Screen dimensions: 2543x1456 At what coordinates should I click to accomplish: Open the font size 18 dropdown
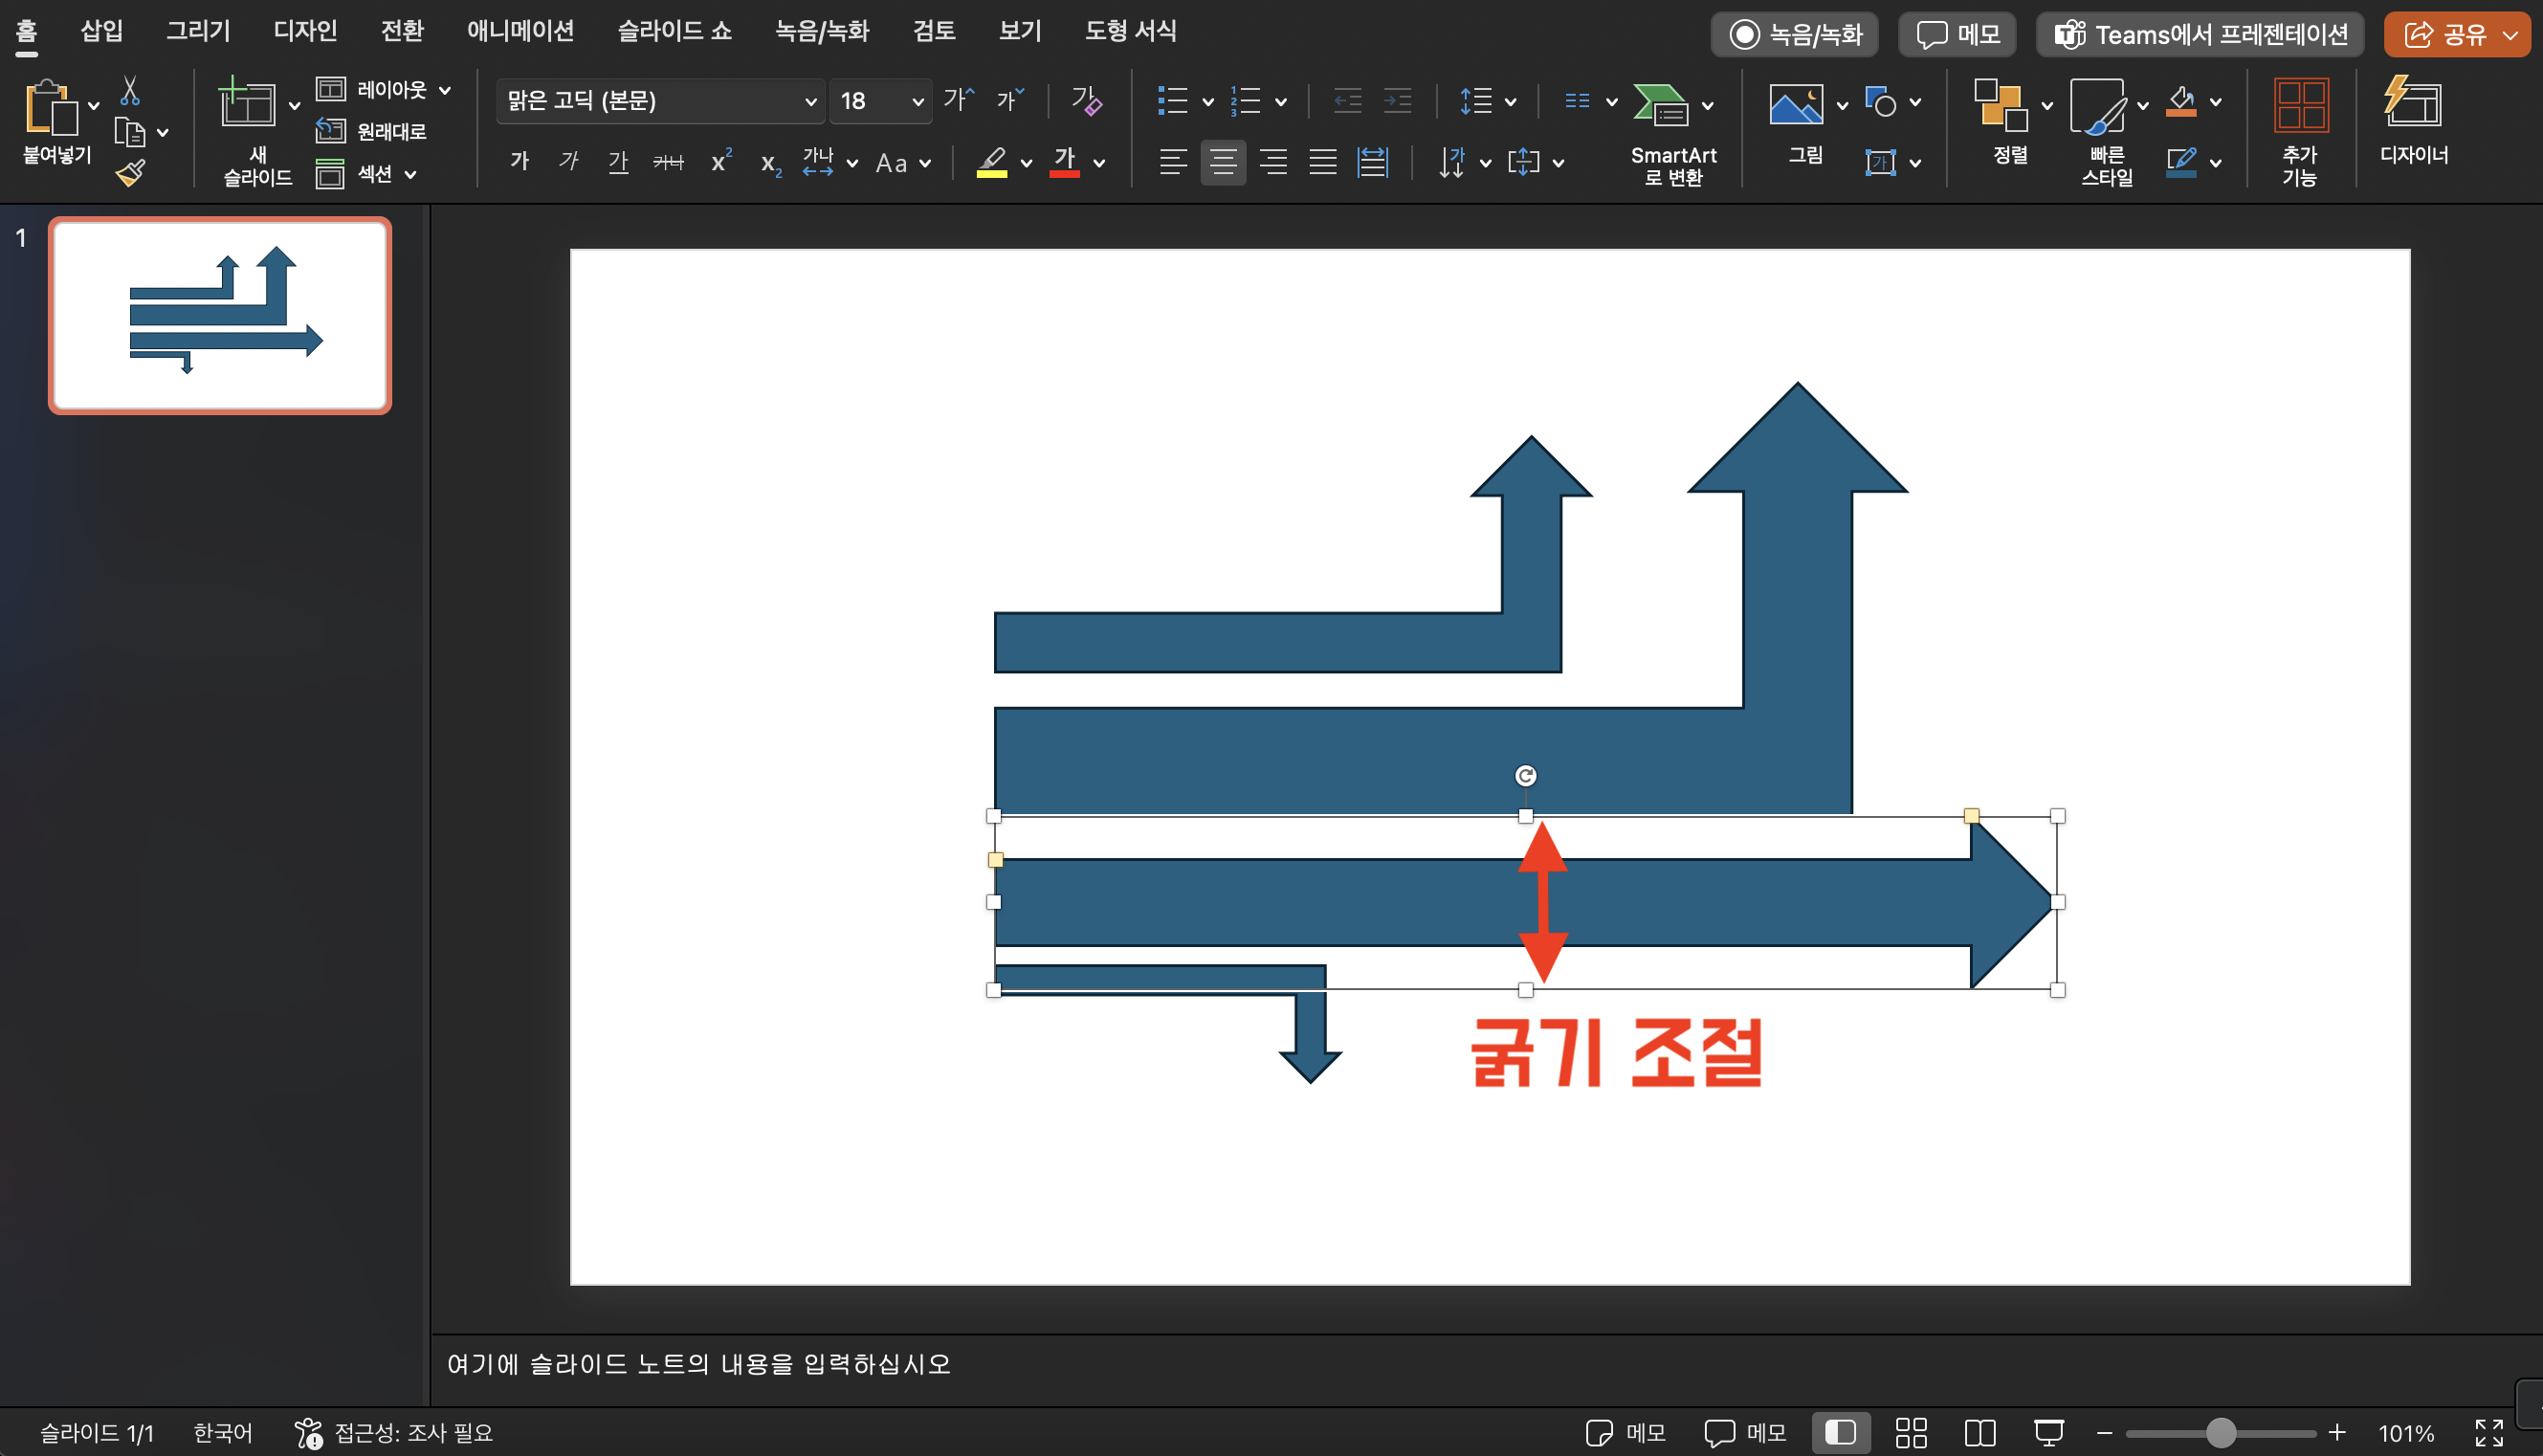pyautogui.click(x=918, y=101)
